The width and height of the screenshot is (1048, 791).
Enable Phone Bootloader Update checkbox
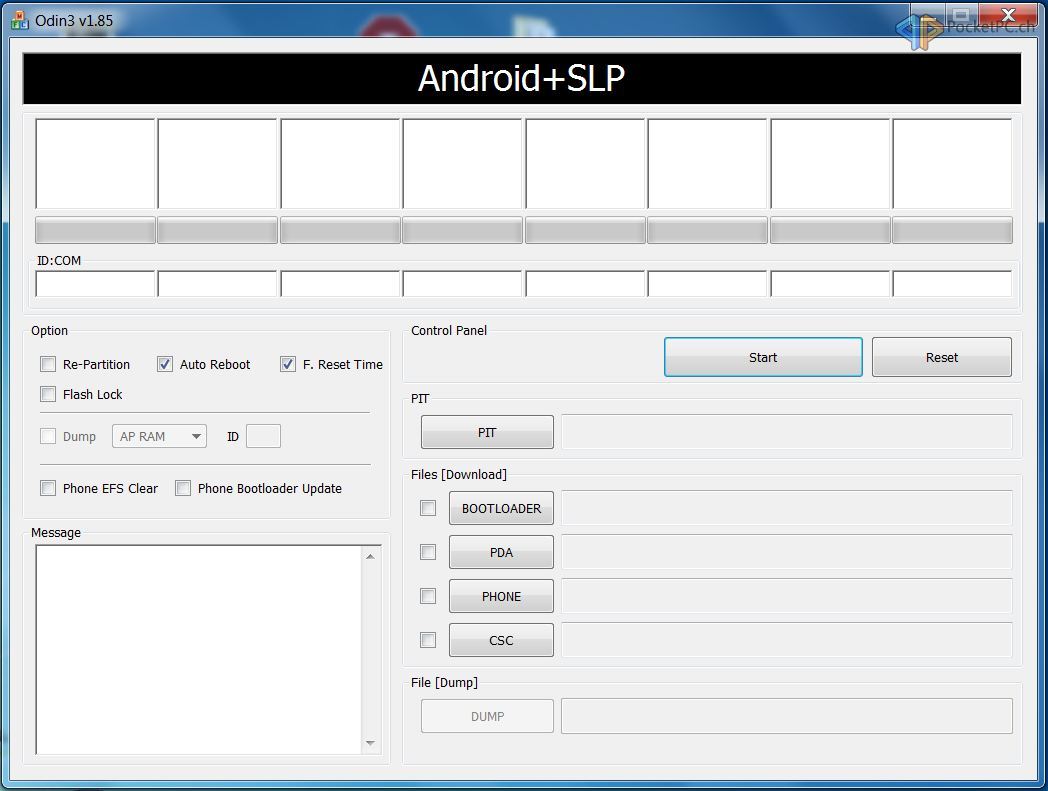pyautogui.click(x=182, y=488)
